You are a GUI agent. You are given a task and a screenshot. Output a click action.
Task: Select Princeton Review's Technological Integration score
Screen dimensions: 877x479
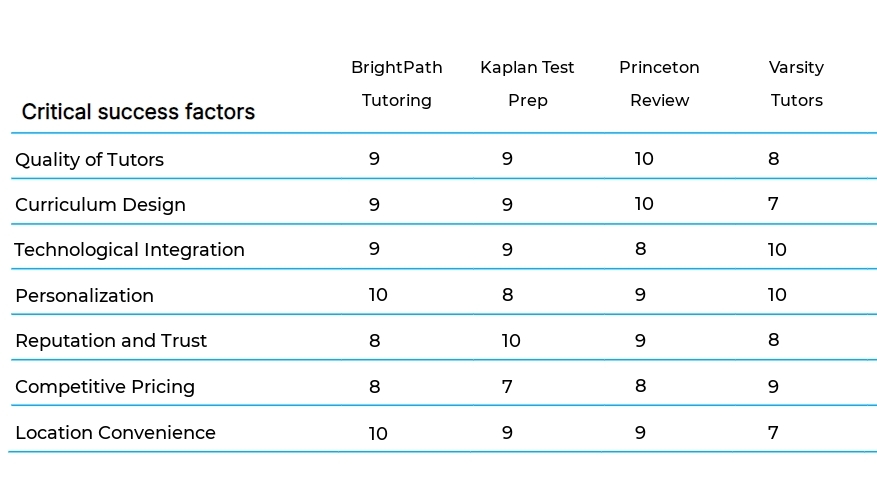[640, 249]
